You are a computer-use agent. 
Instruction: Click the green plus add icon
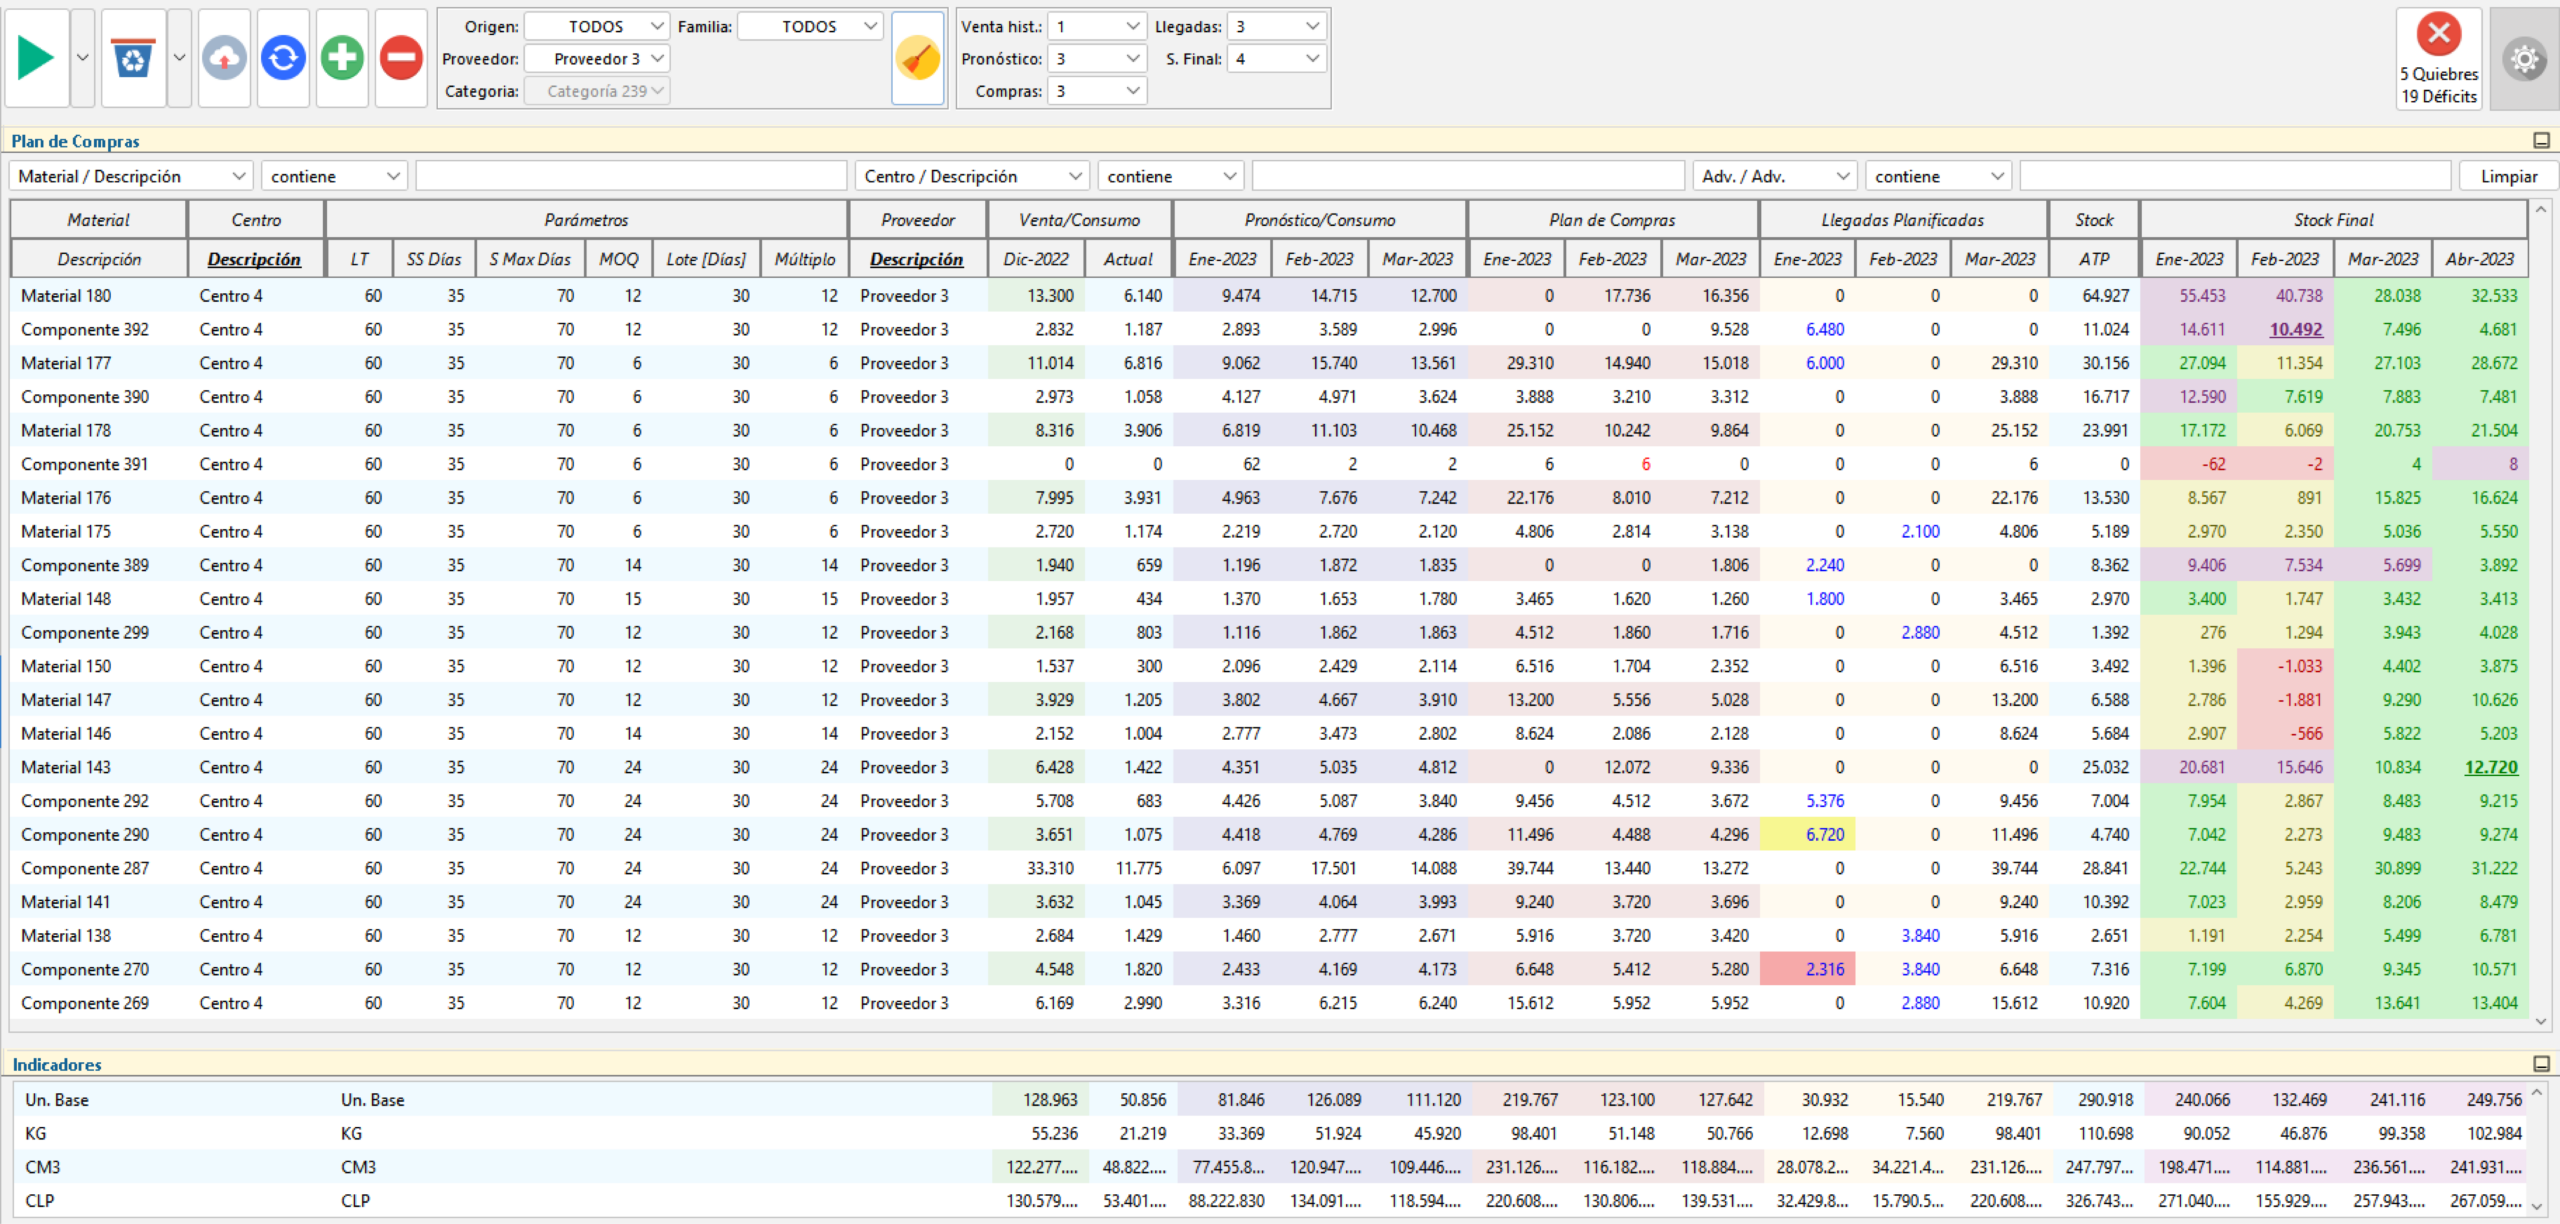342,58
